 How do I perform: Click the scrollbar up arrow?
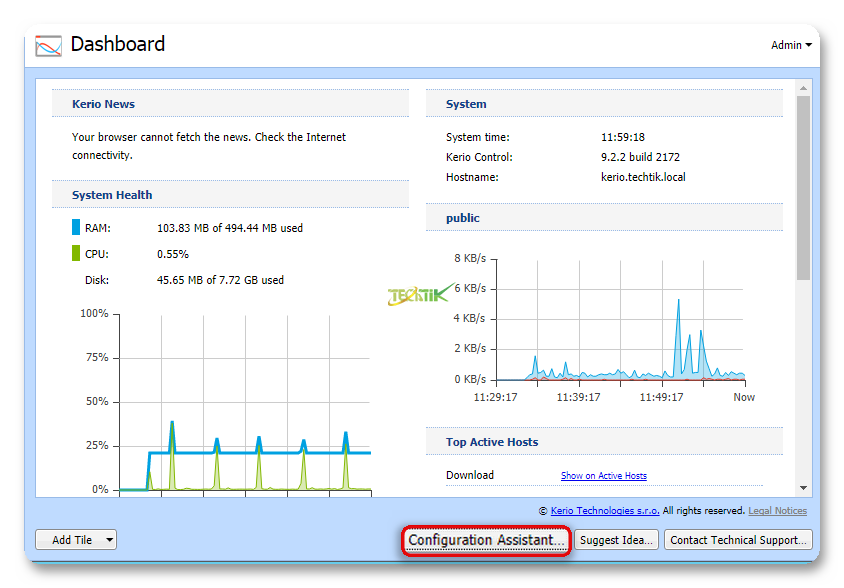click(x=803, y=88)
